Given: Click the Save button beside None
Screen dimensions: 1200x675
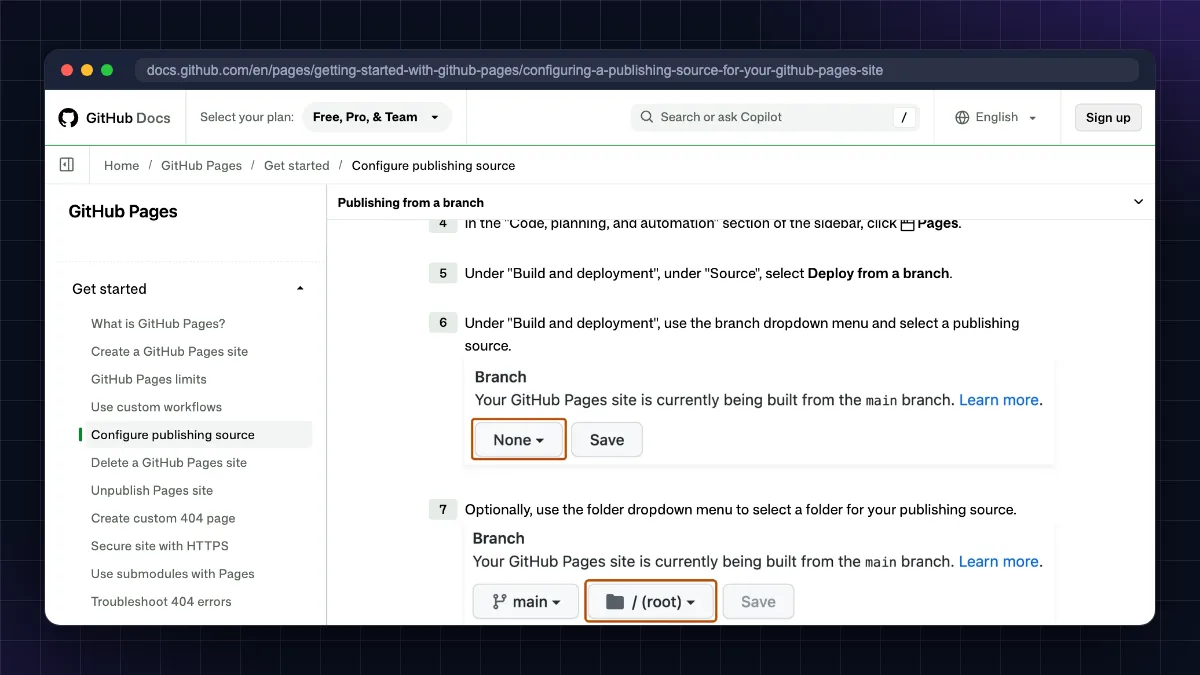Looking at the screenshot, I should tap(607, 439).
